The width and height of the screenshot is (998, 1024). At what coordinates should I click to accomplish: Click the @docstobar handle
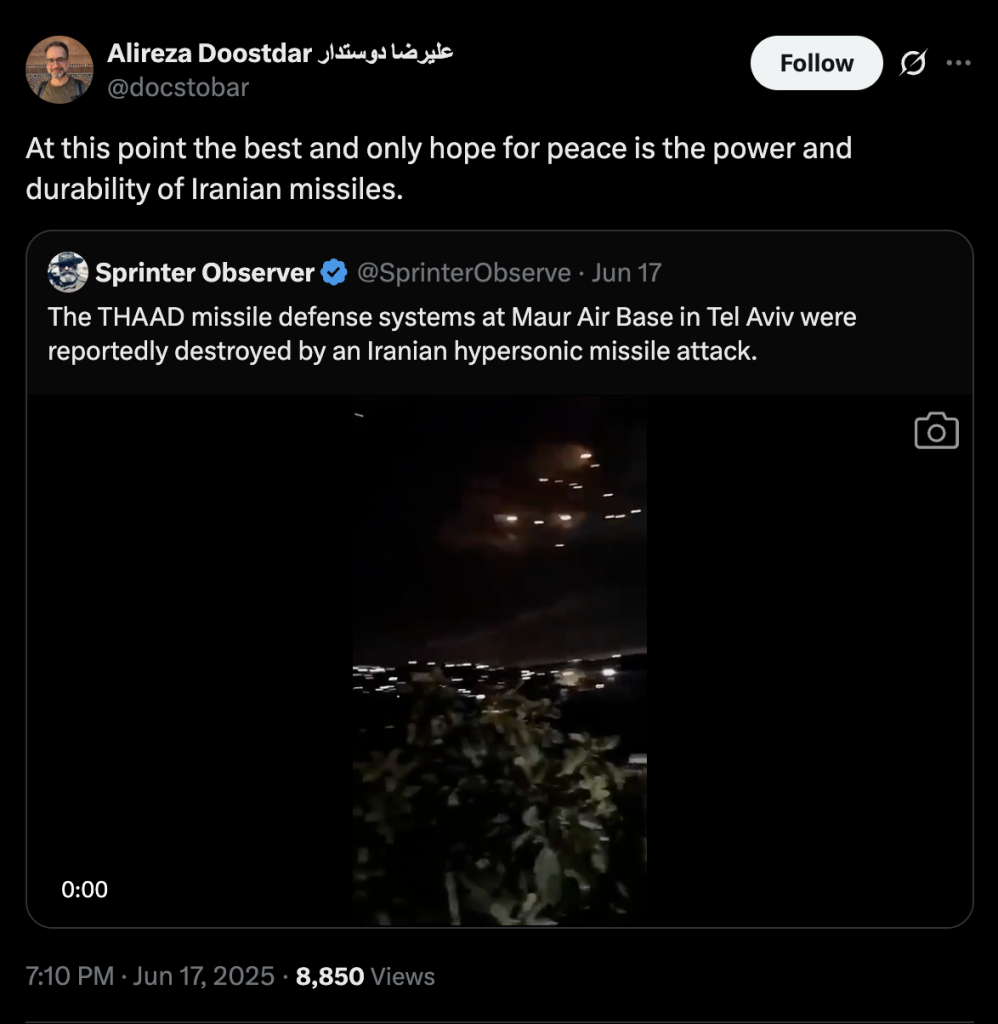(x=178, y=88)
